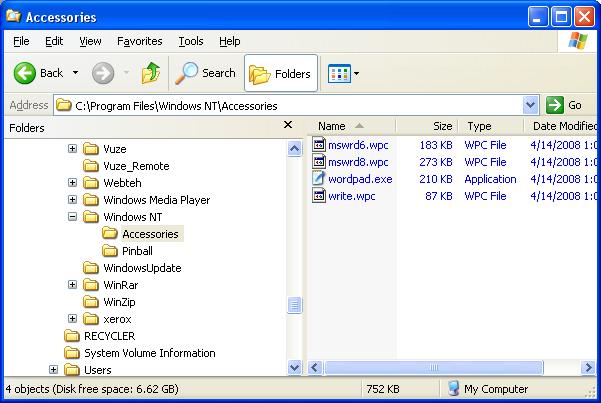Click folder tree scroll up arrow
The width and height of the screenshot is (601, 403).
point(294,148)
